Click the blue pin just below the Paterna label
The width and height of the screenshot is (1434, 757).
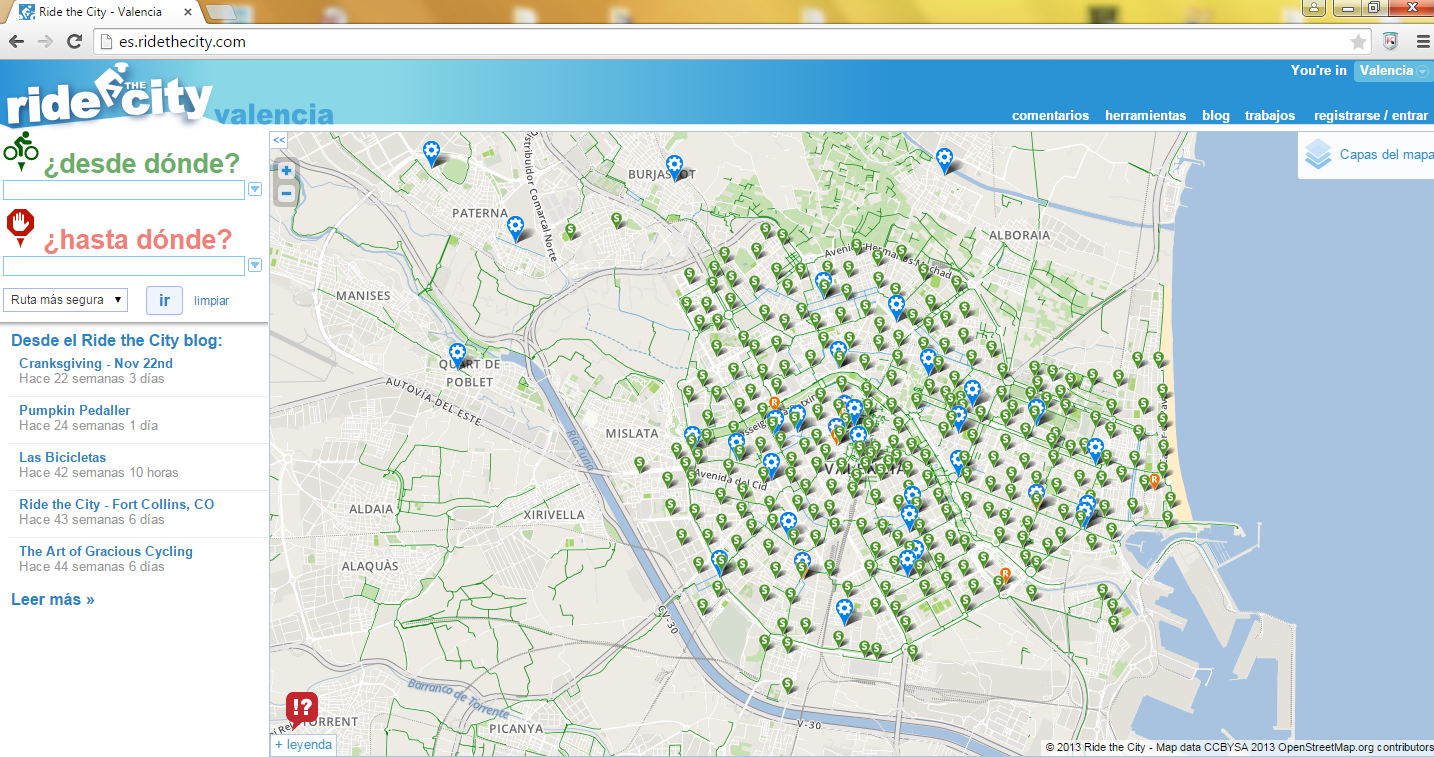click(515, 228)
